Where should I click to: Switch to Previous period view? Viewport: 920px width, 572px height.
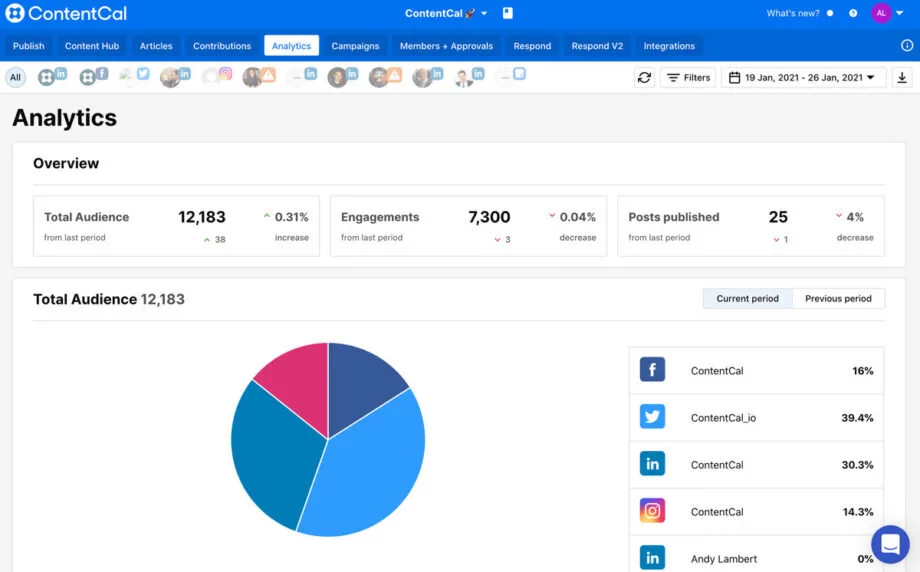click(x=838, y=299)
